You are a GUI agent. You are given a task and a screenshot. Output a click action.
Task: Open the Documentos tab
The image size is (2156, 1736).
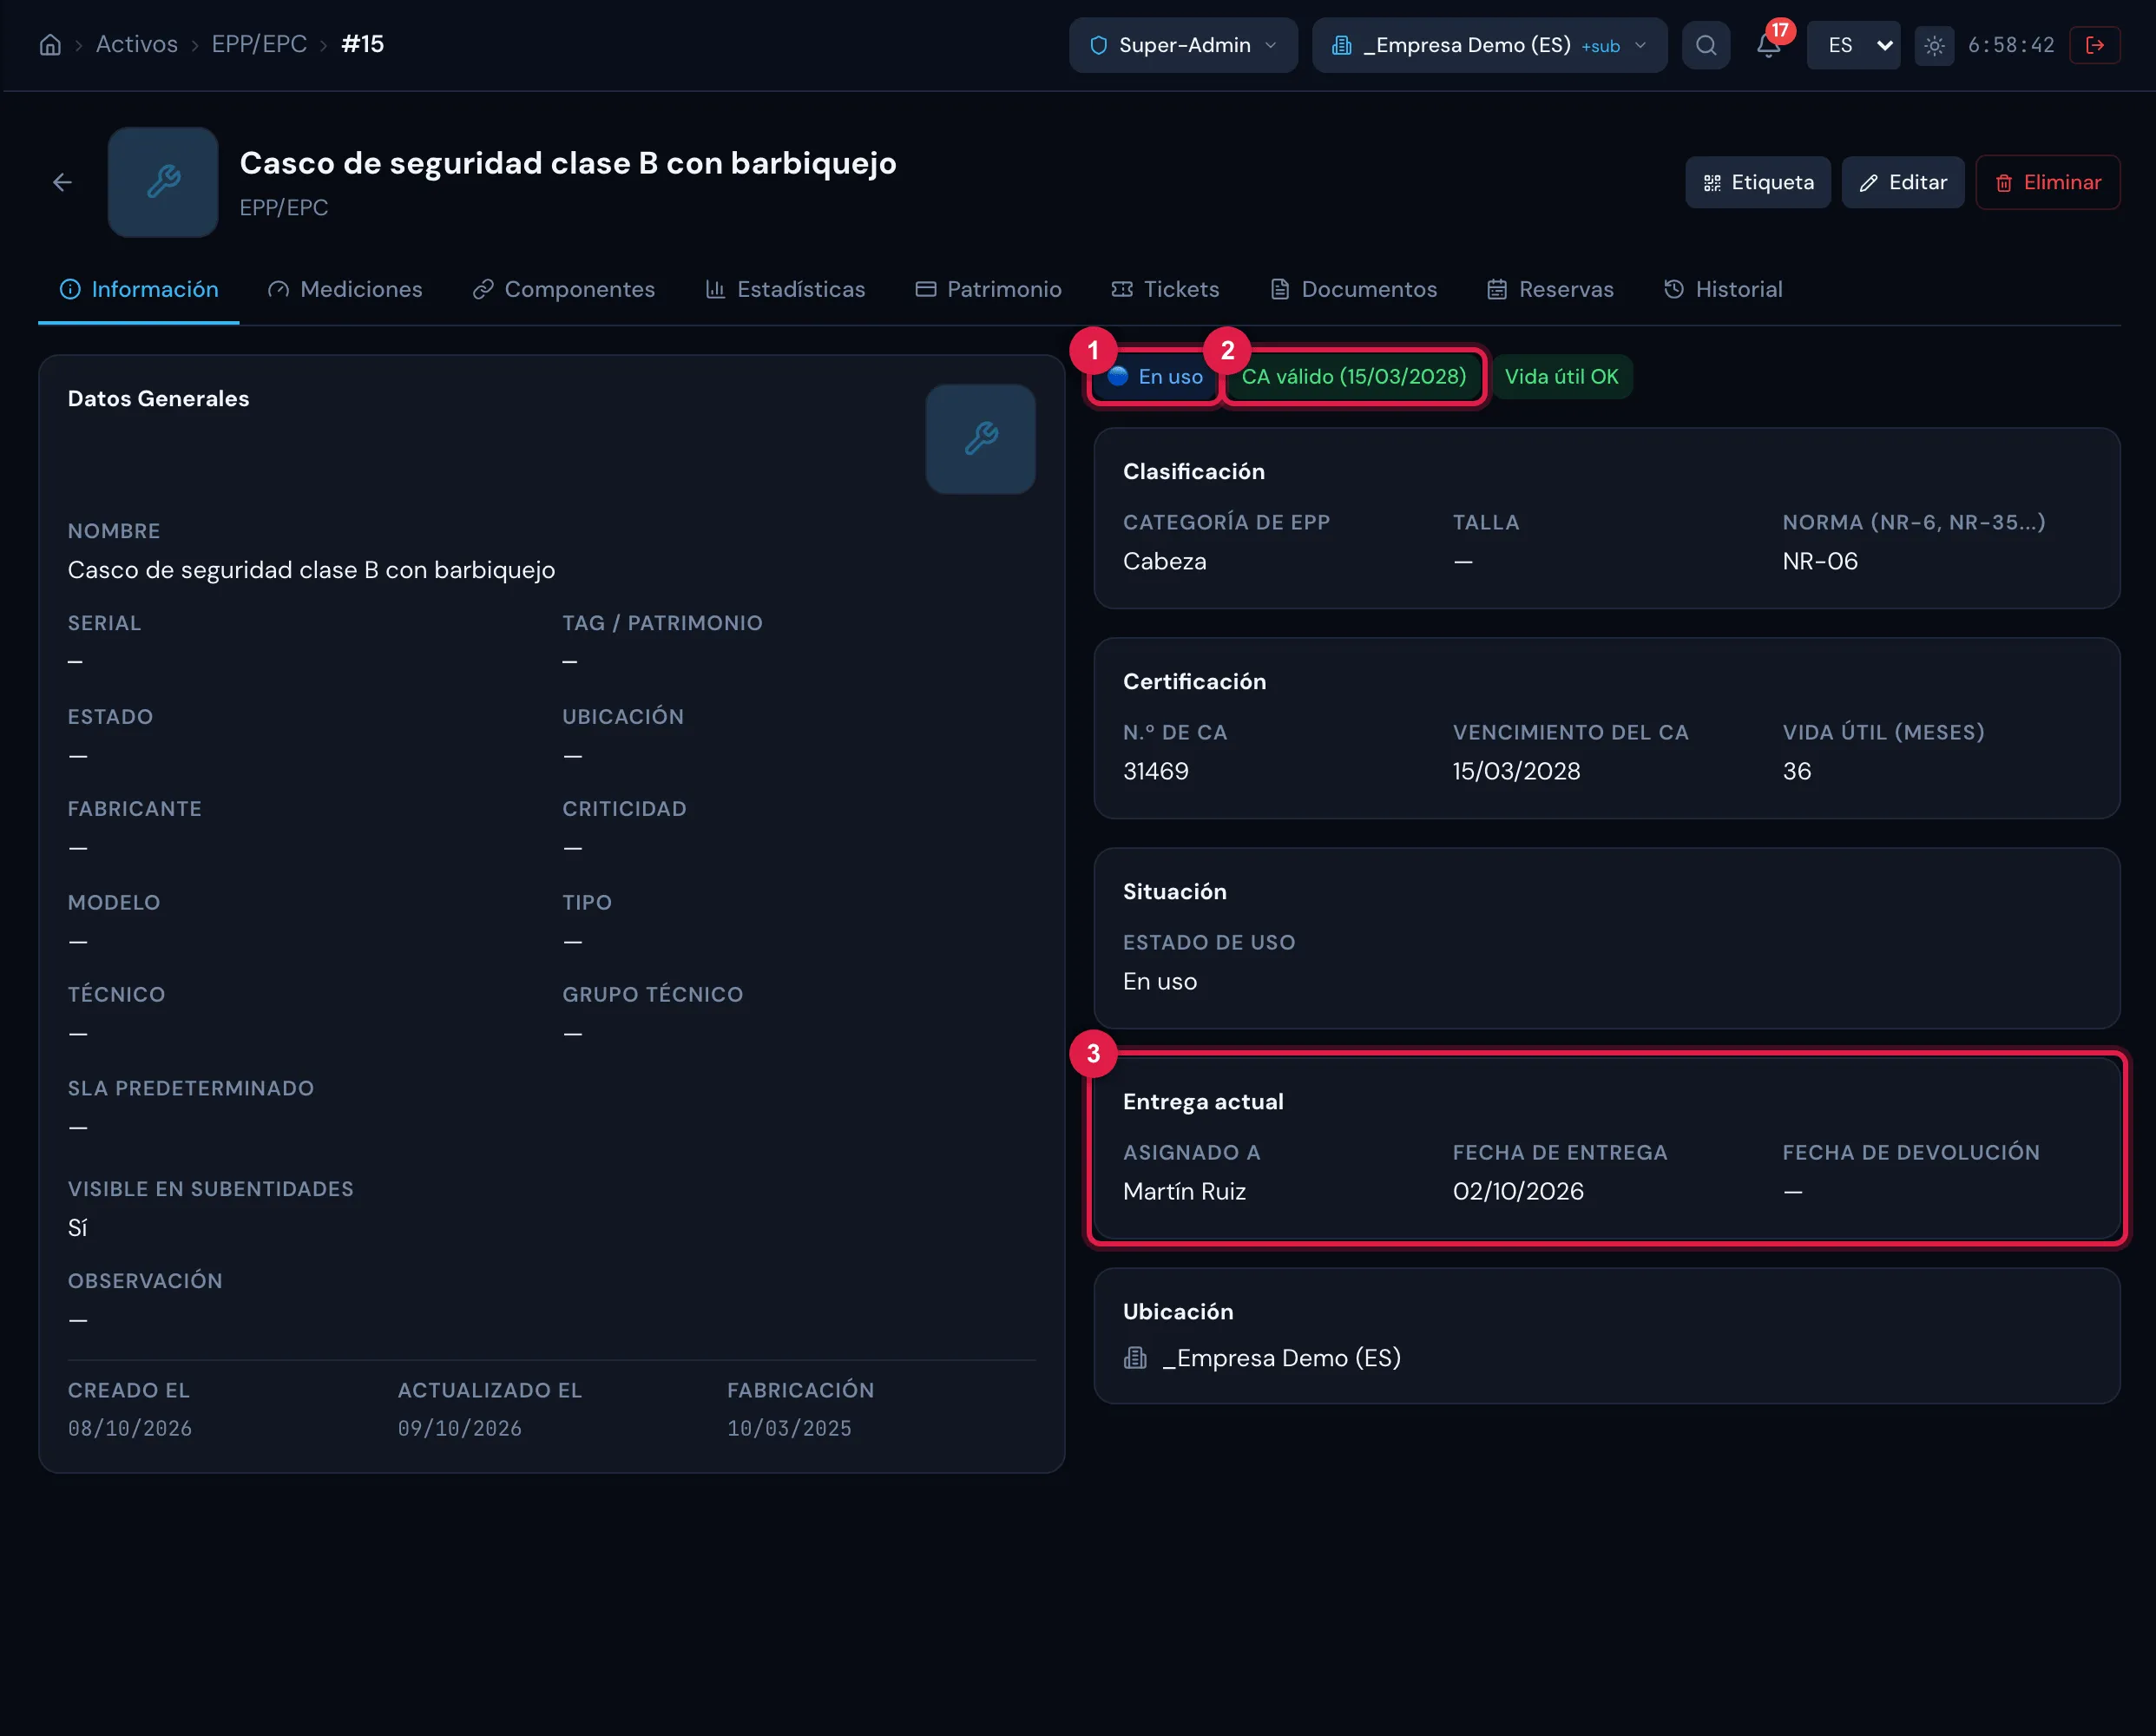pos(1353,289)
